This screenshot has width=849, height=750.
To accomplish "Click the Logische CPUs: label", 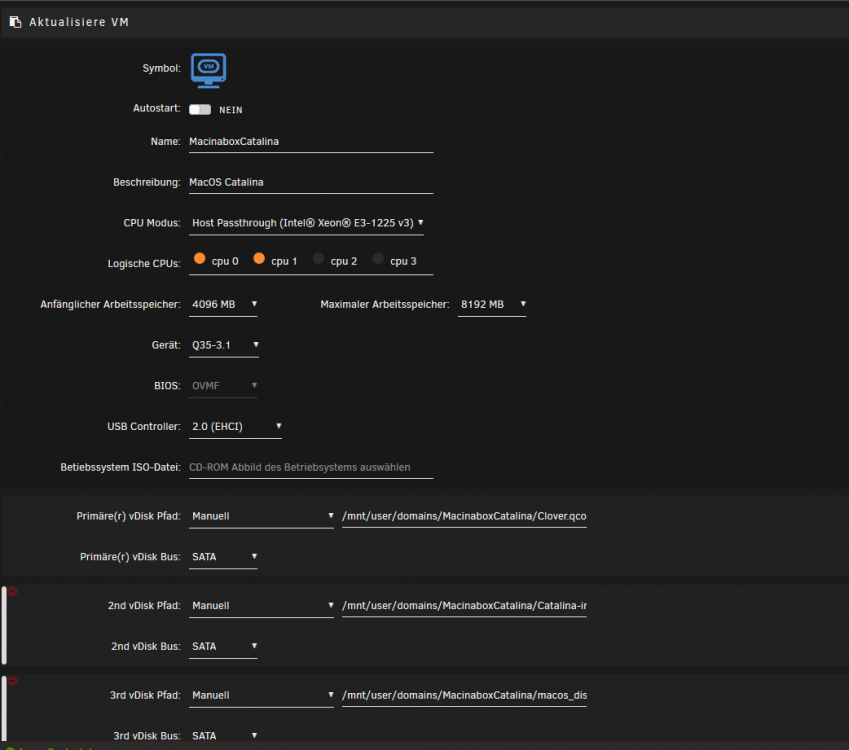I will [144, 264].
